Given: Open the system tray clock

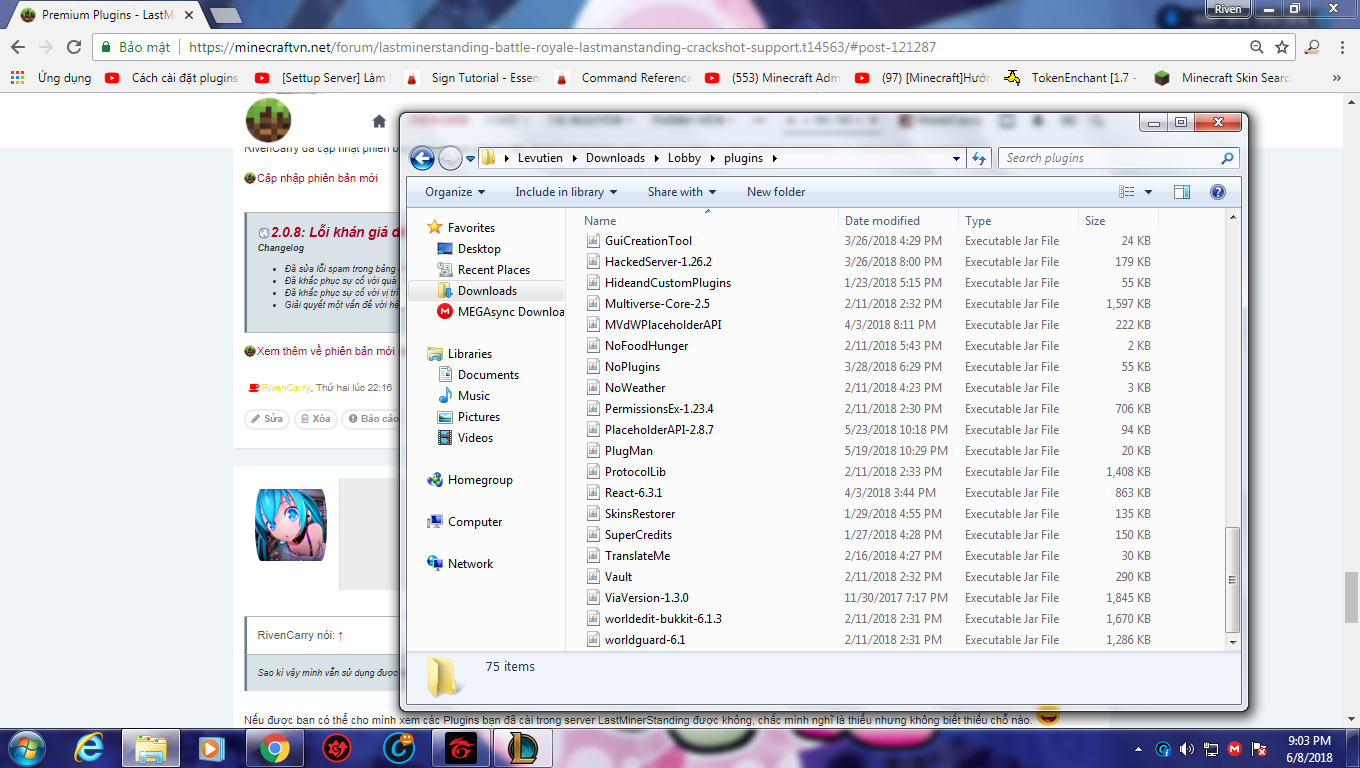Looking at the screenshot, I should (x=1310, y=749).
